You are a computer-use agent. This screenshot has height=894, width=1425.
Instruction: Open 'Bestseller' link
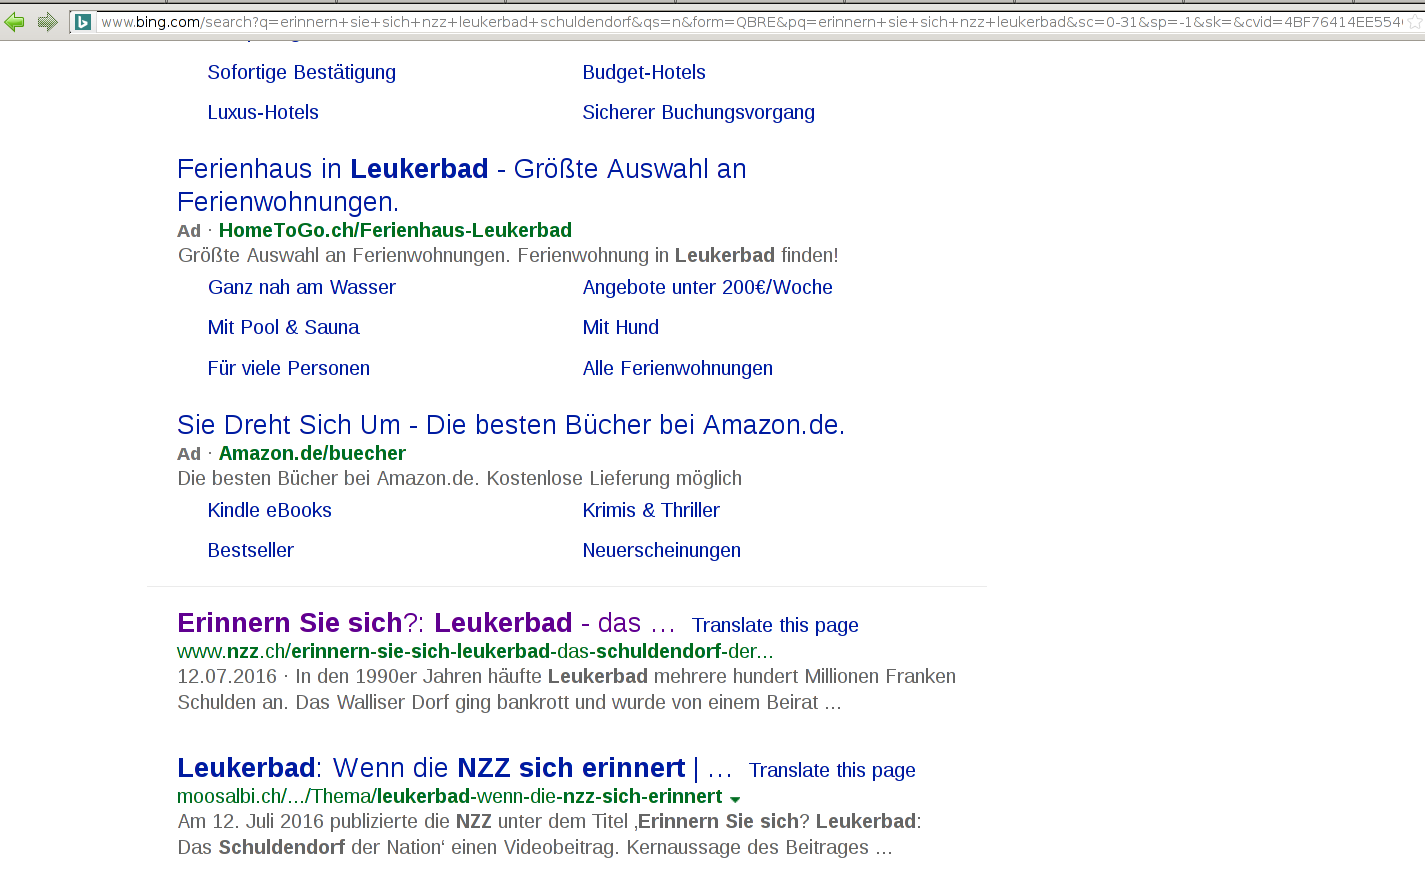point(251,550)
